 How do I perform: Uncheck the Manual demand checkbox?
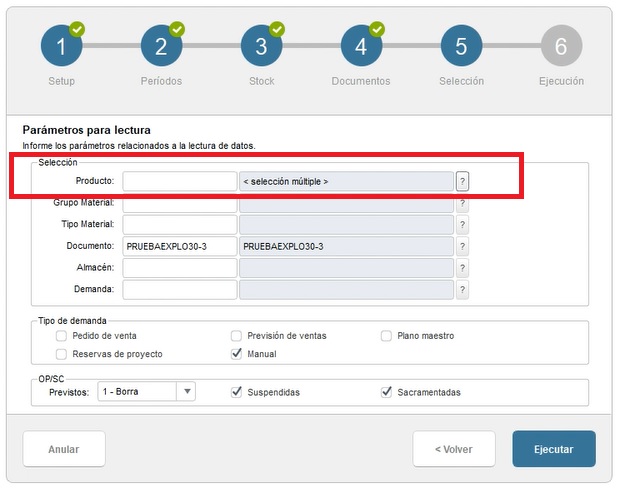[236, 354]
